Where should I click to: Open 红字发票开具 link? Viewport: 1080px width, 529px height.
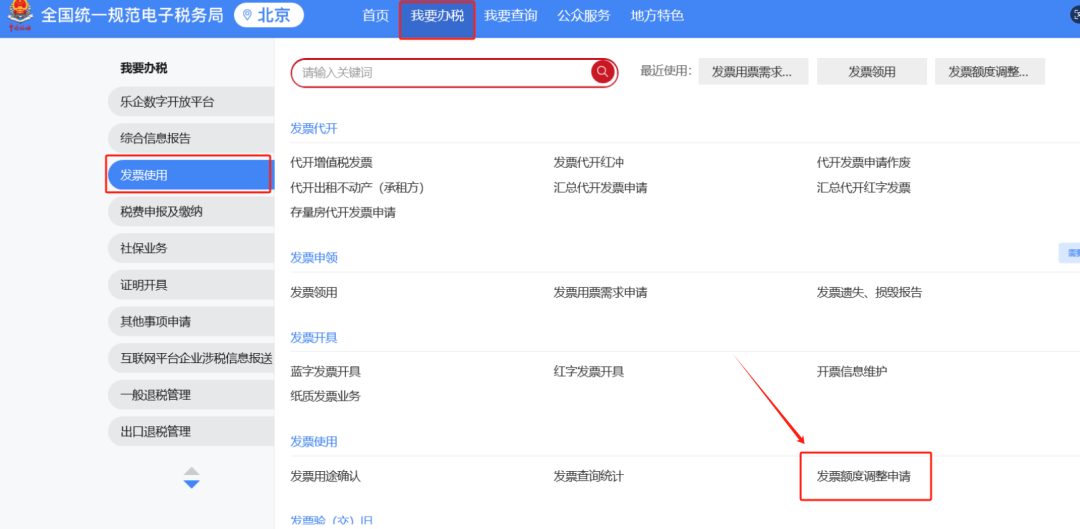(589, 371)
